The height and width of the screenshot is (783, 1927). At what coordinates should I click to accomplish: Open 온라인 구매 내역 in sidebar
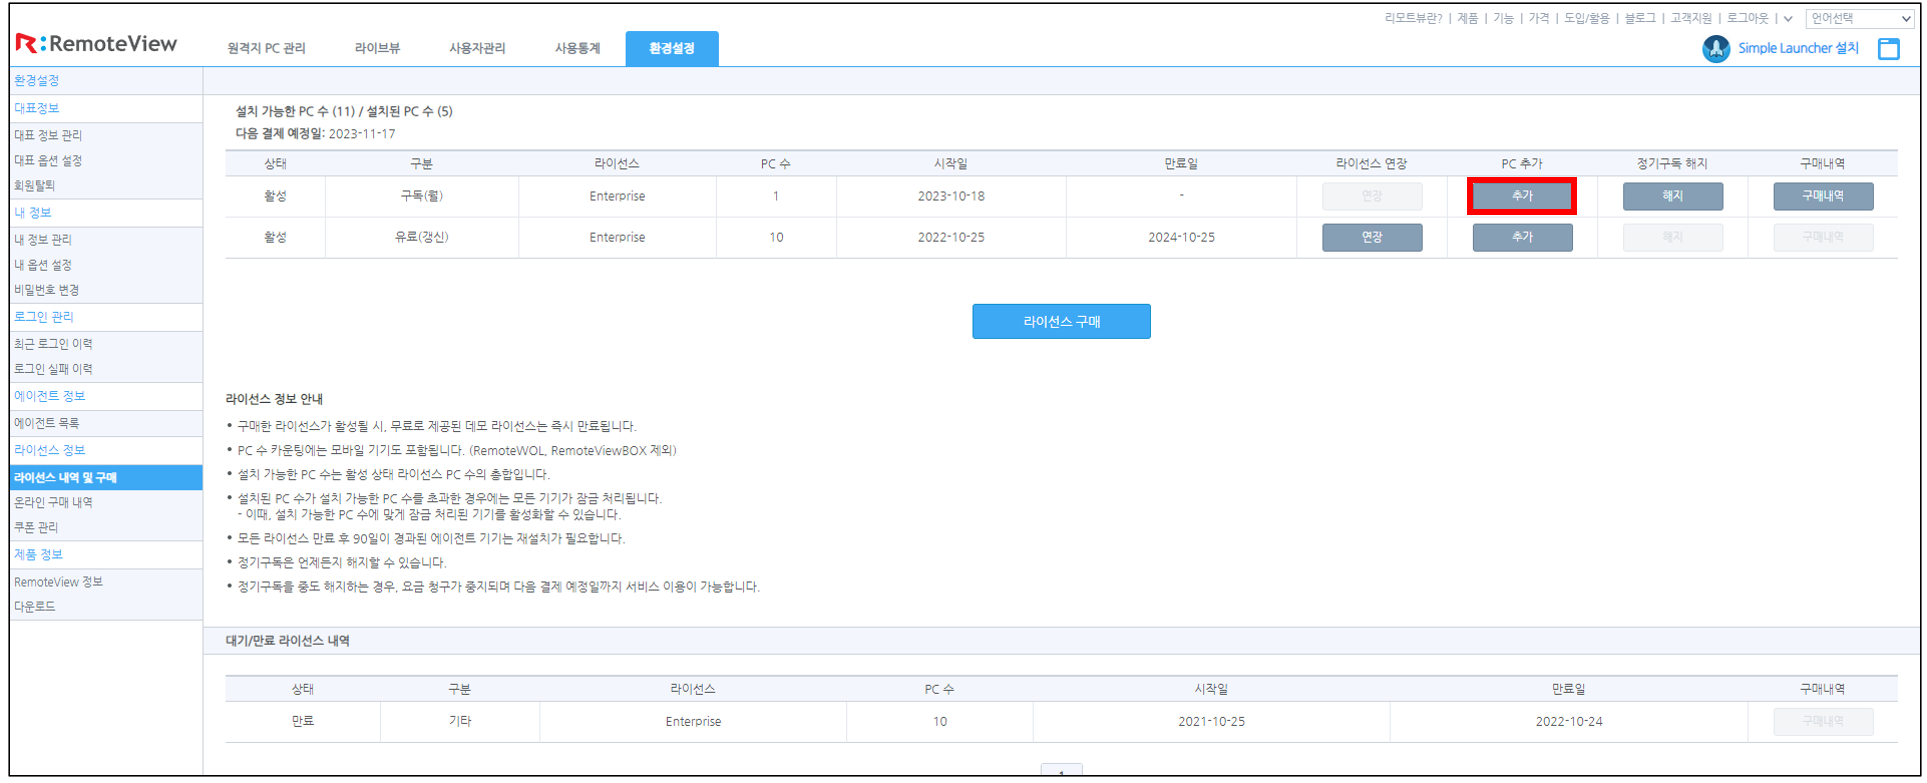[x=53, y=503]
